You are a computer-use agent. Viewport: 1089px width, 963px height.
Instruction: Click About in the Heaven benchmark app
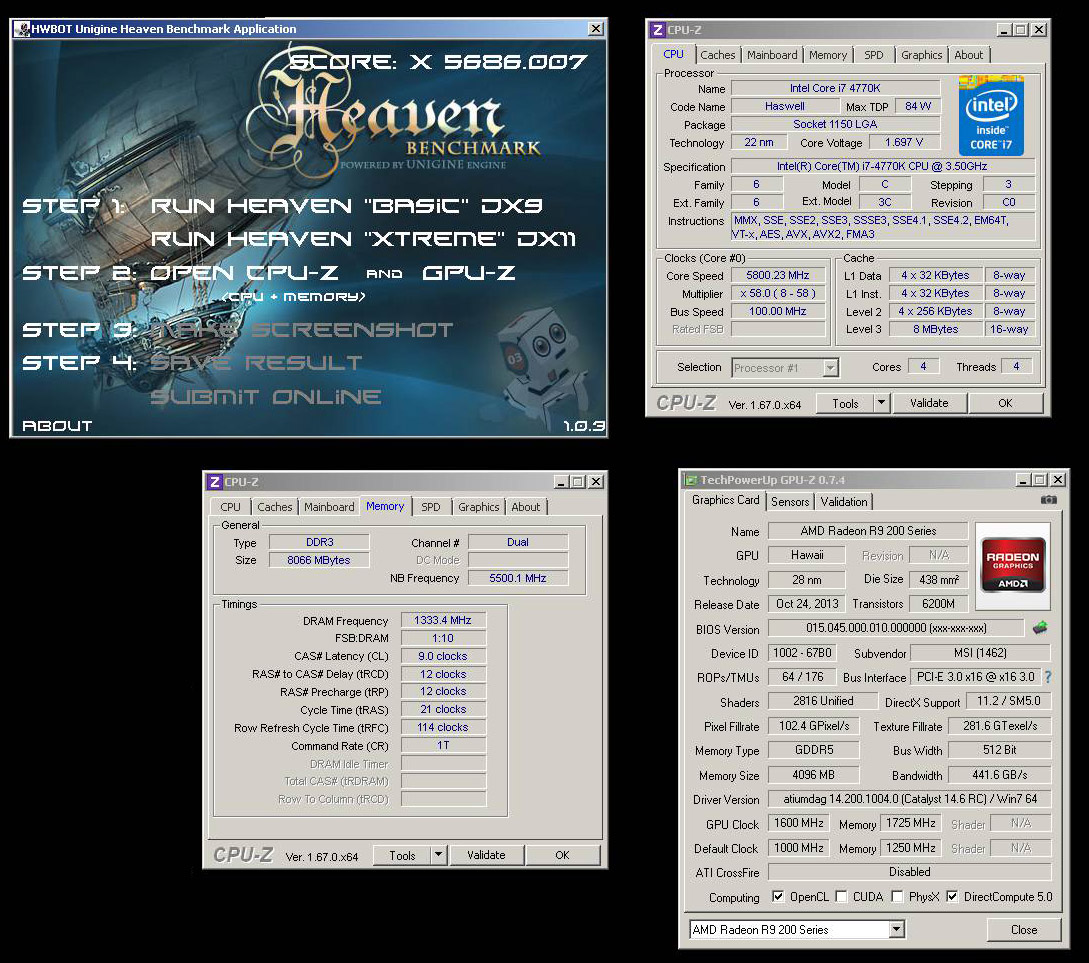[x=57, y=426]
